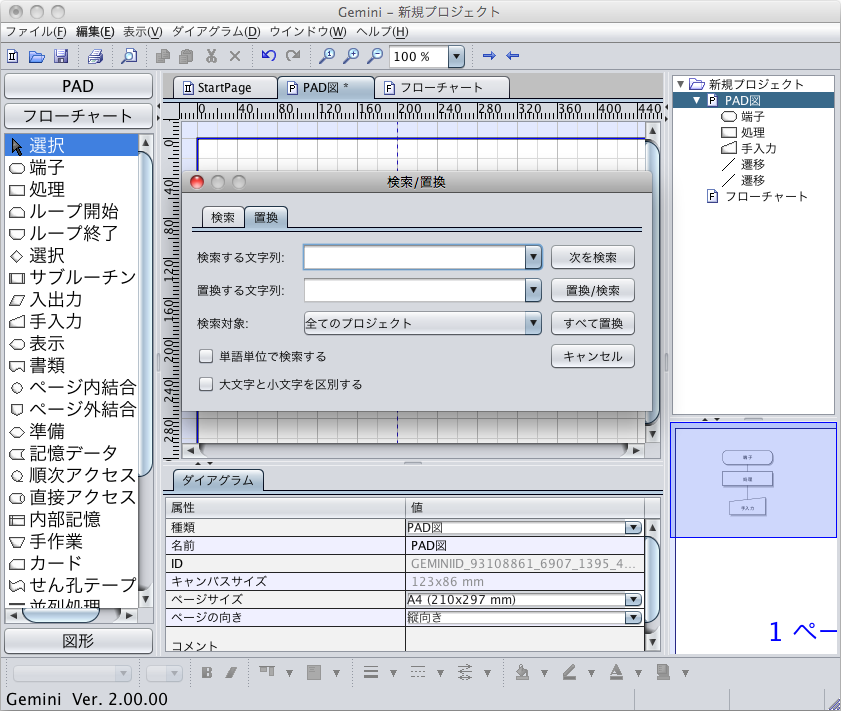
Task: Open the ウインドウ(W) menu
Action: (x=308, y=32)
